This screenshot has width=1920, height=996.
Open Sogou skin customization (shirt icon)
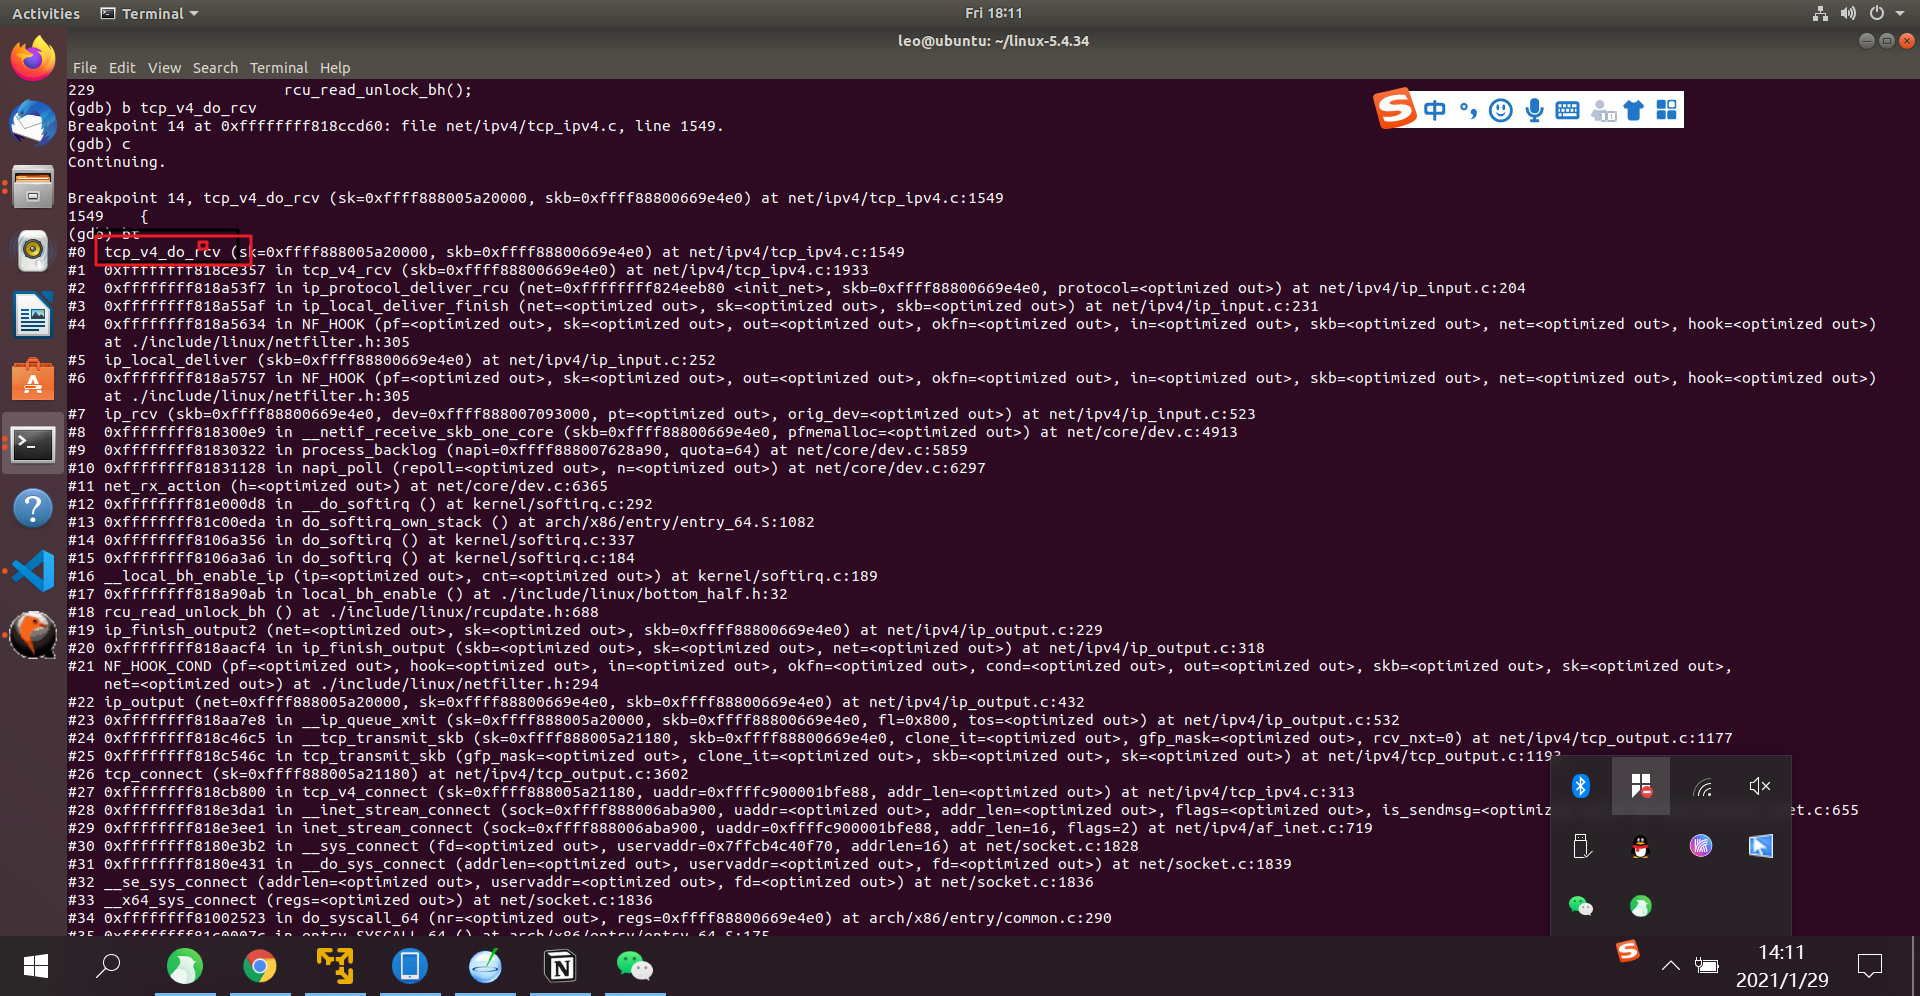click(1634, 110)
